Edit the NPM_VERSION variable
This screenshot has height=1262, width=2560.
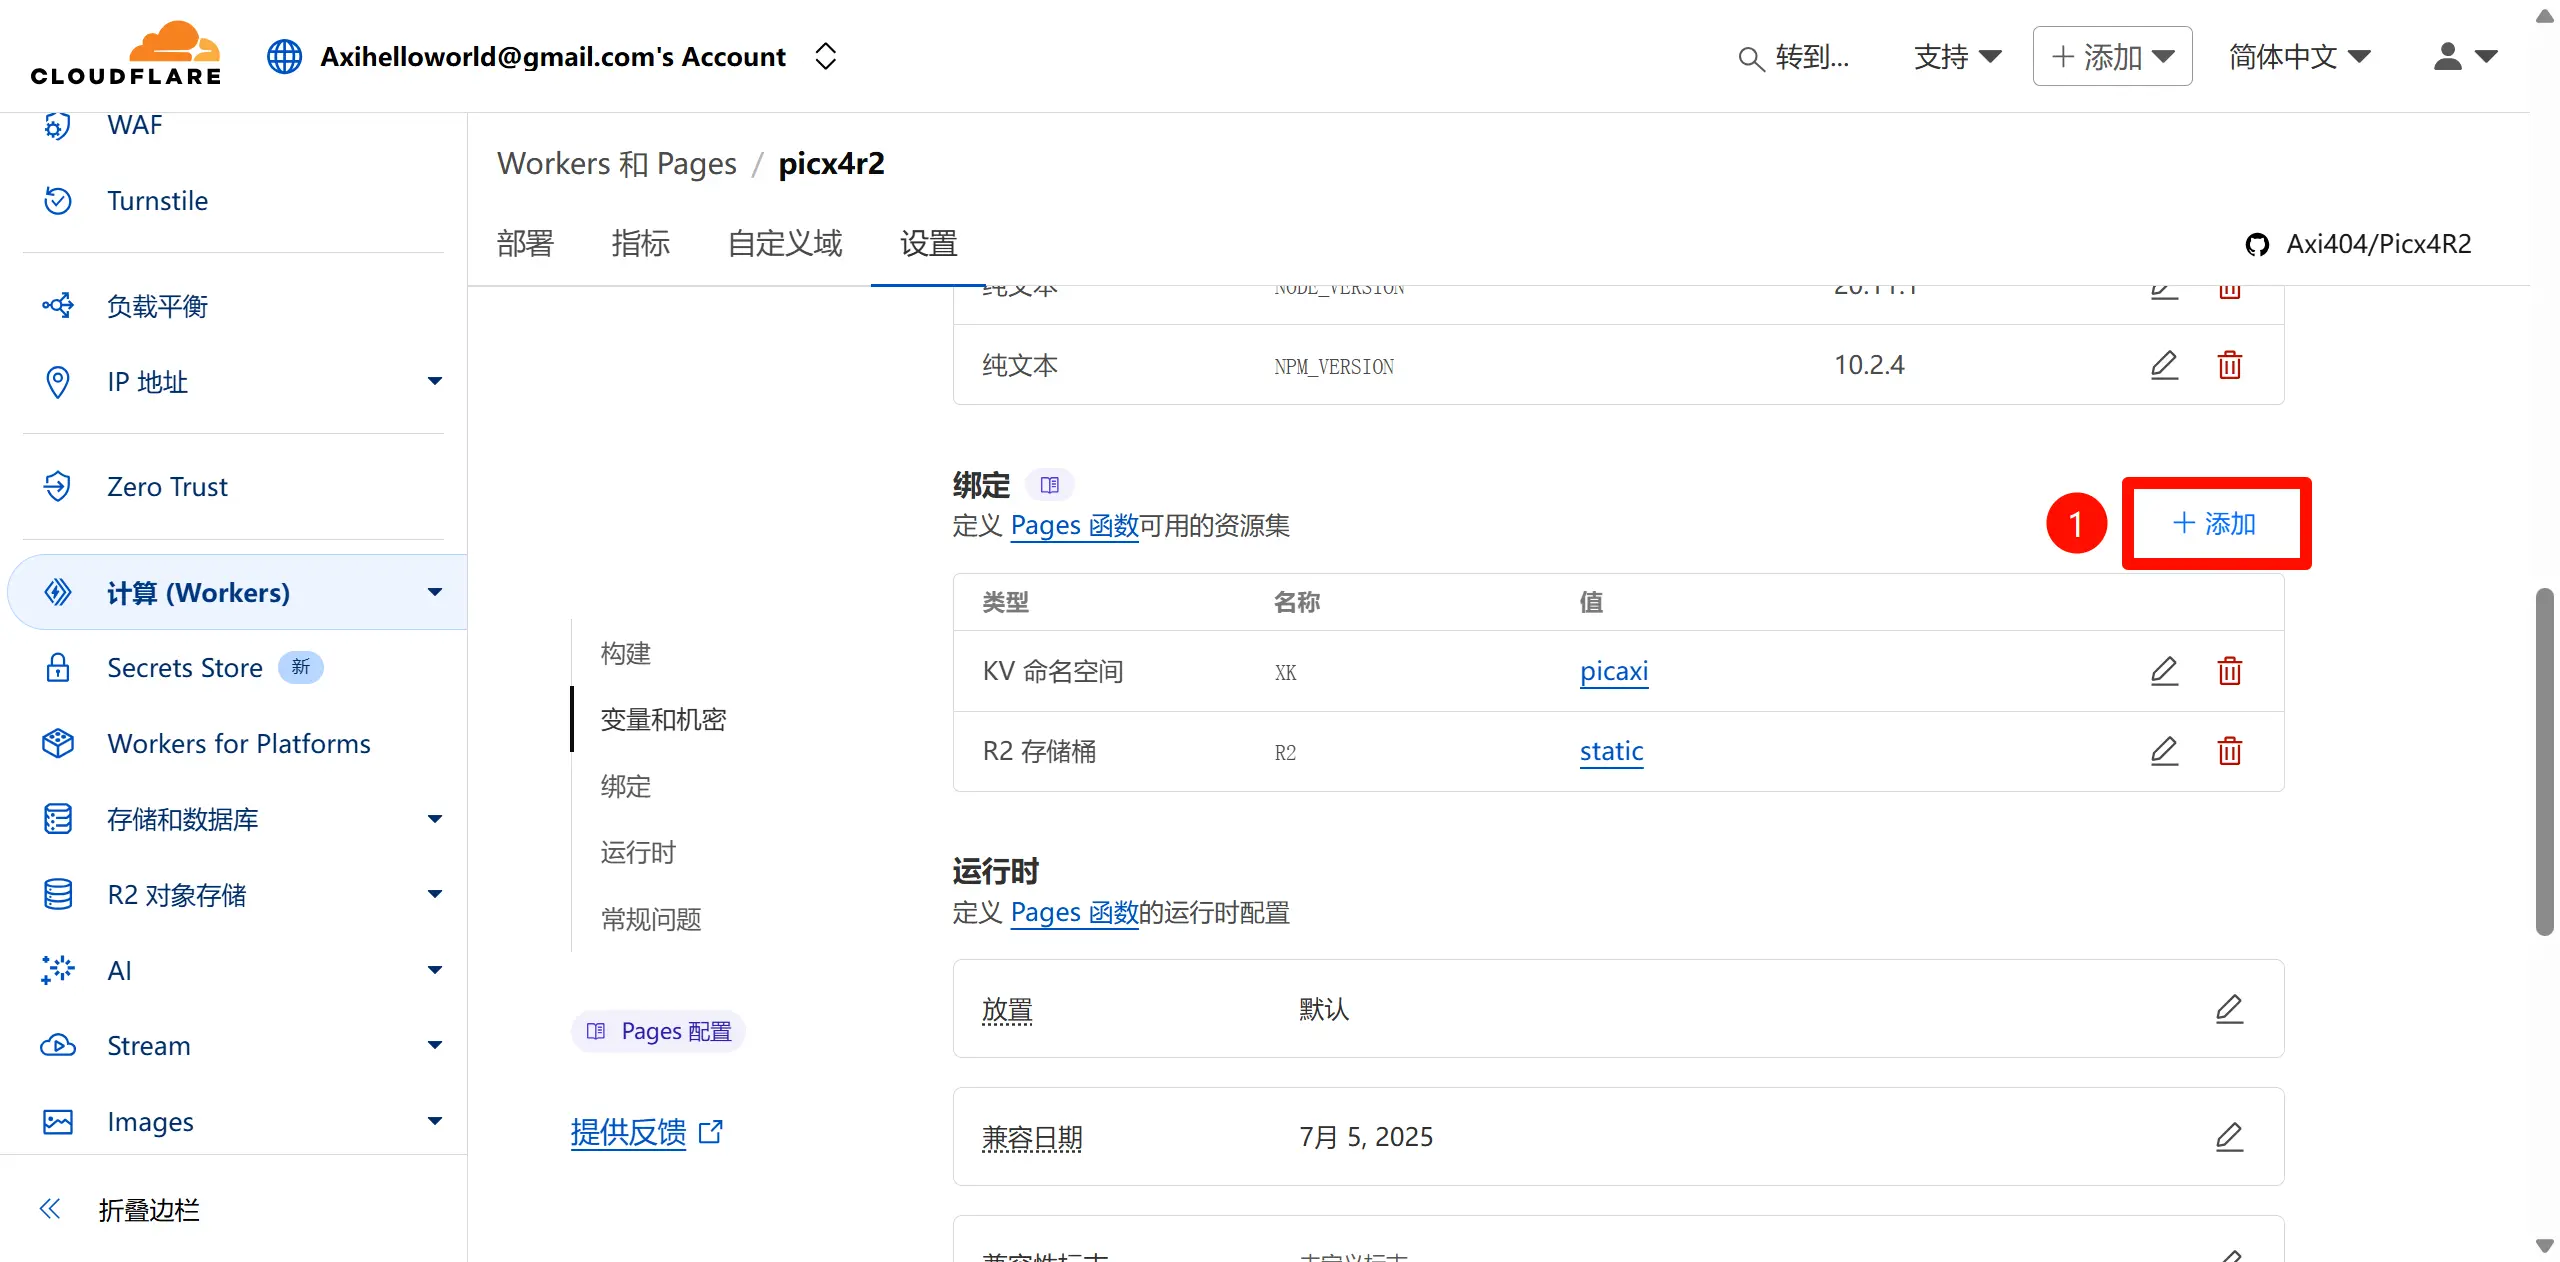(2164, 365)
